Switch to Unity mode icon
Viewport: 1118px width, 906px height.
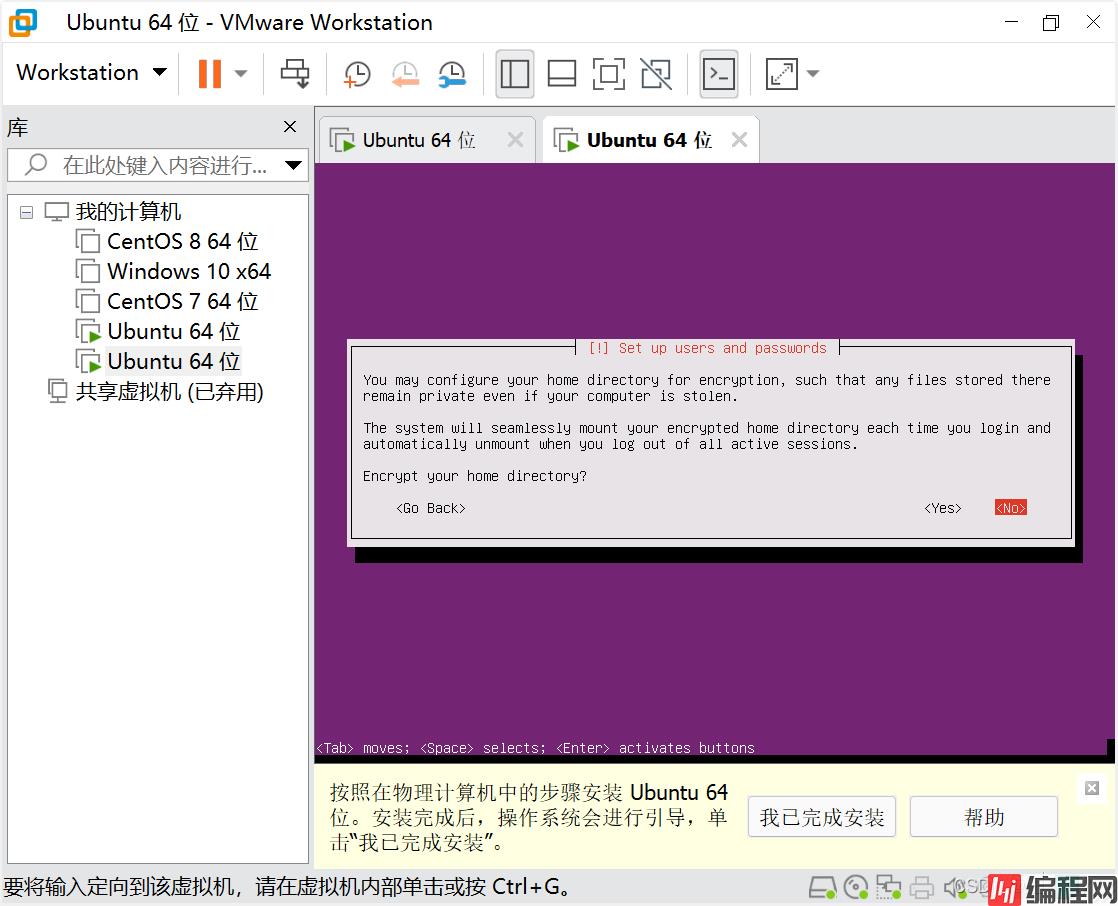[656, 73]
